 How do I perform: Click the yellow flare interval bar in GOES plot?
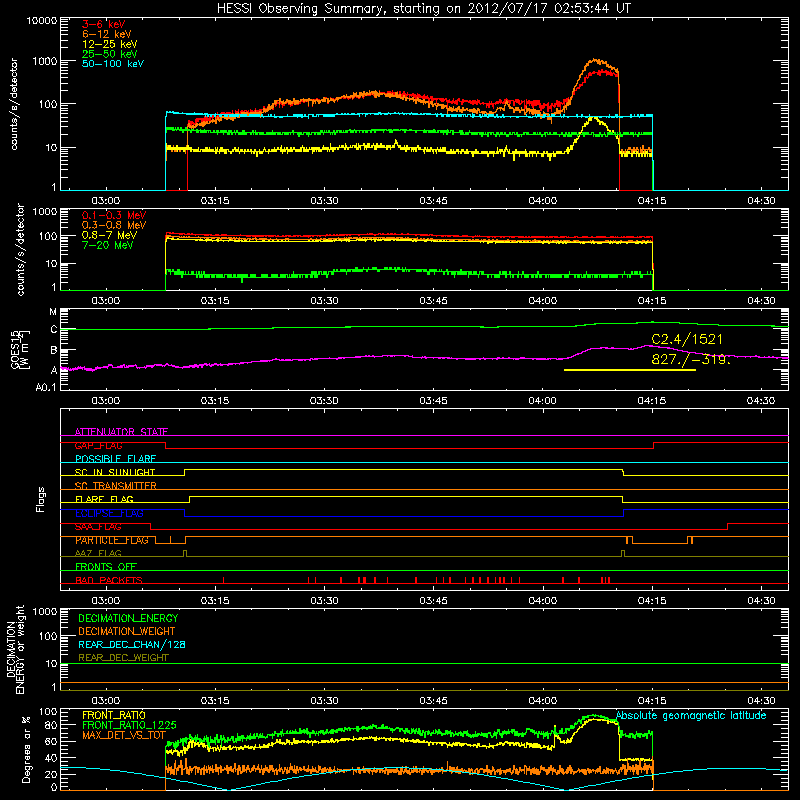click(630, 370)
